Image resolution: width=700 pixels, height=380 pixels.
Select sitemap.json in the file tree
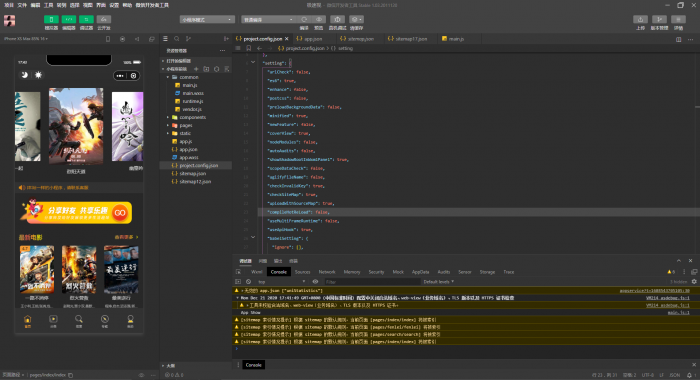[193, 174]
